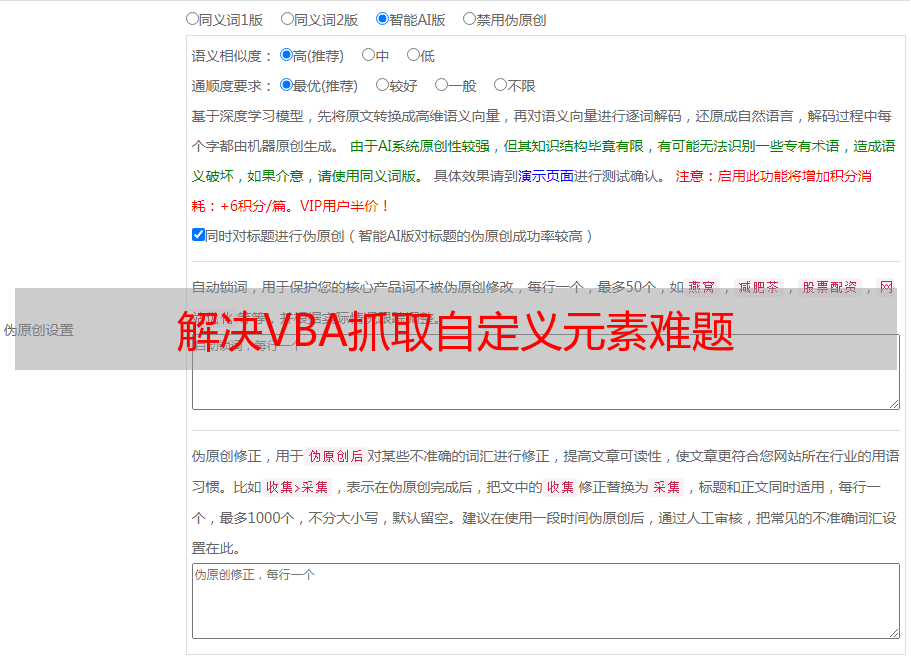Set 通顺度要求 to 最优(推荐)
This screenshot has width=911, height=658.
pyautogui.click(x=286, y=85)
